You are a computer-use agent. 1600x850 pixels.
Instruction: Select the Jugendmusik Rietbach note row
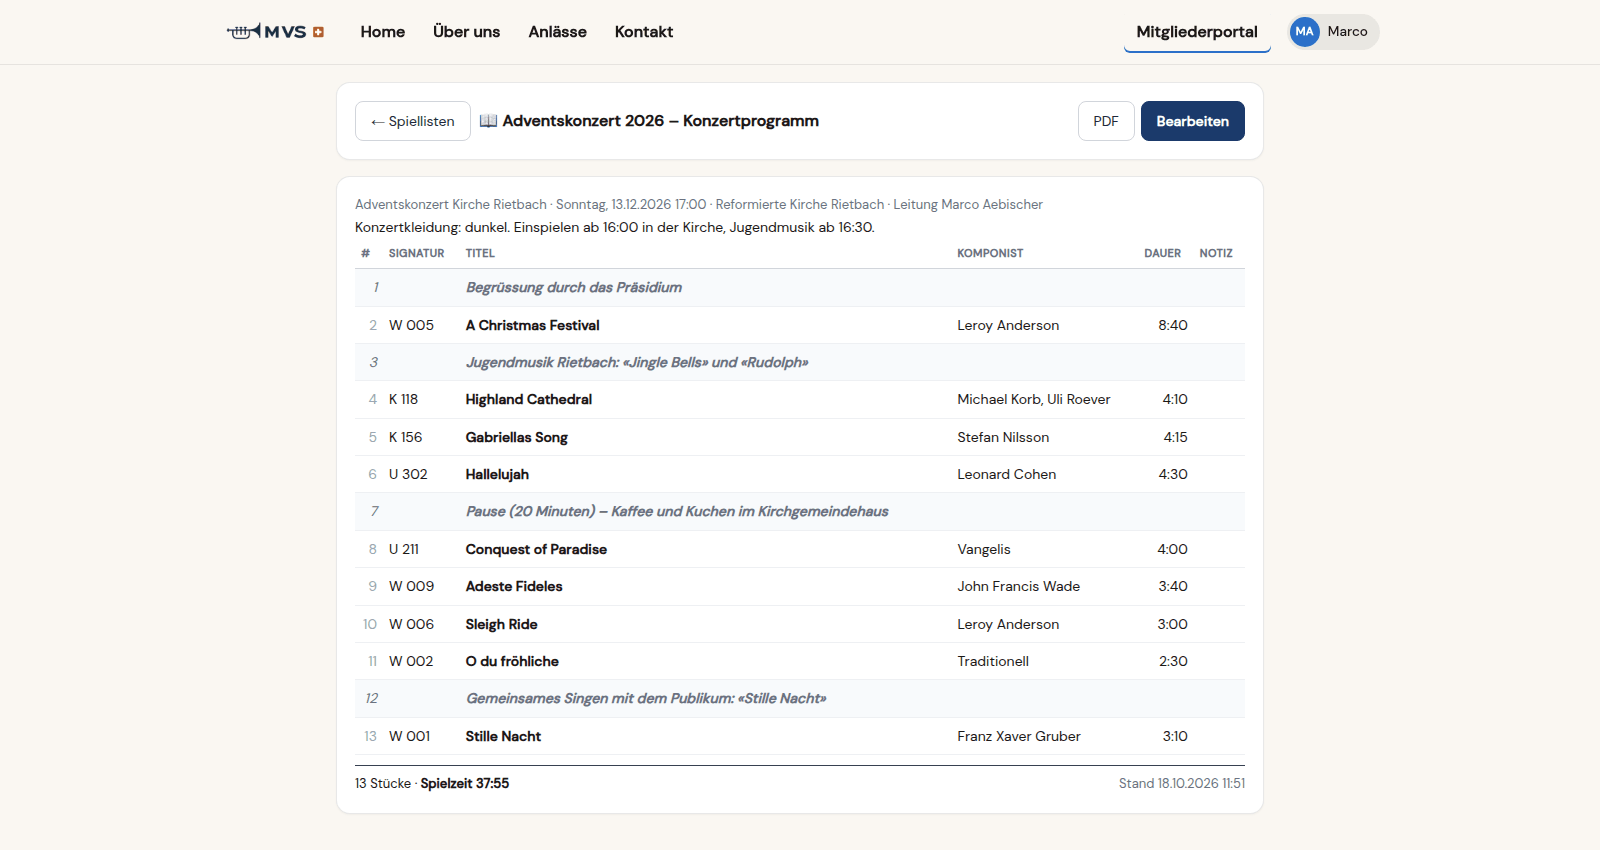point(800,362)
